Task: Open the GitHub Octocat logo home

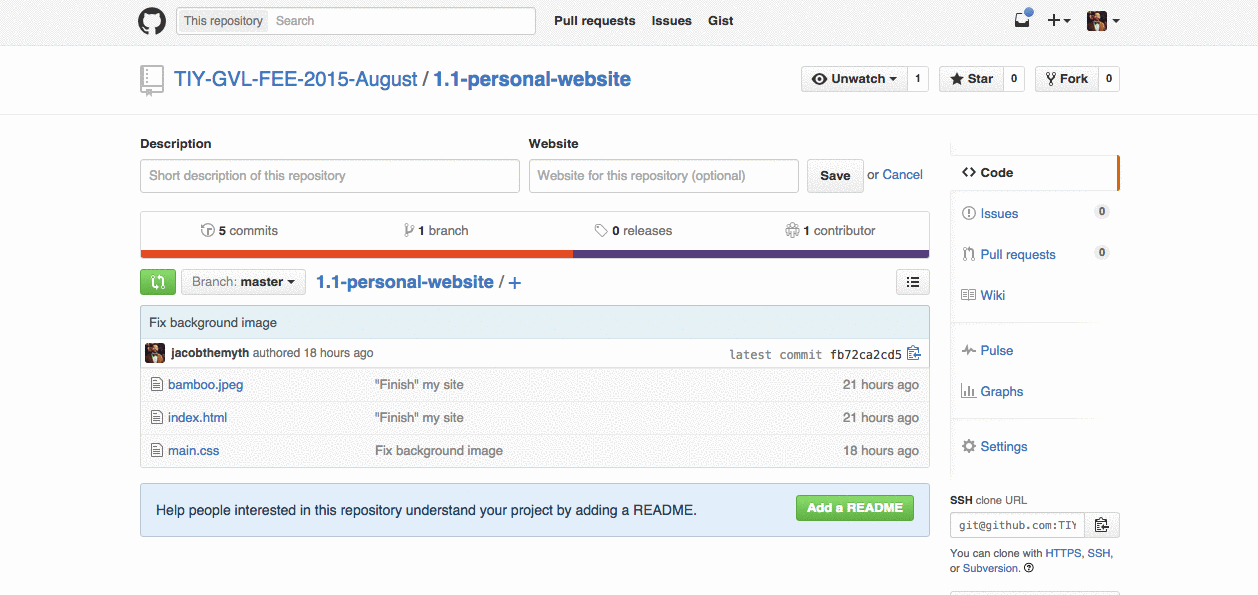Action: coord(151,21)
